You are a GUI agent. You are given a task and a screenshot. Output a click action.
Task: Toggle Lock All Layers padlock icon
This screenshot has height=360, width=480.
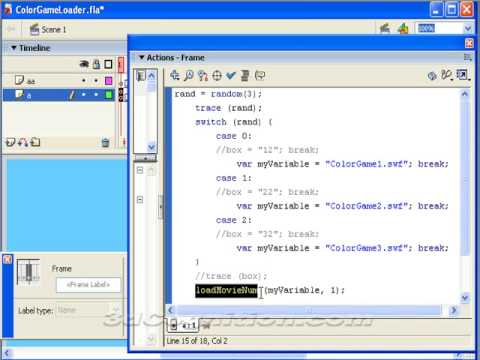pos(96,64)
